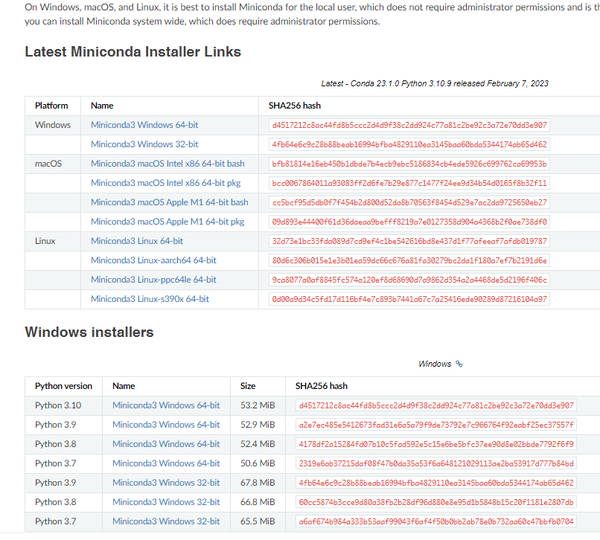600x540 pixels.
Task: Click the Windows installers heading
Action: [89, 332]
